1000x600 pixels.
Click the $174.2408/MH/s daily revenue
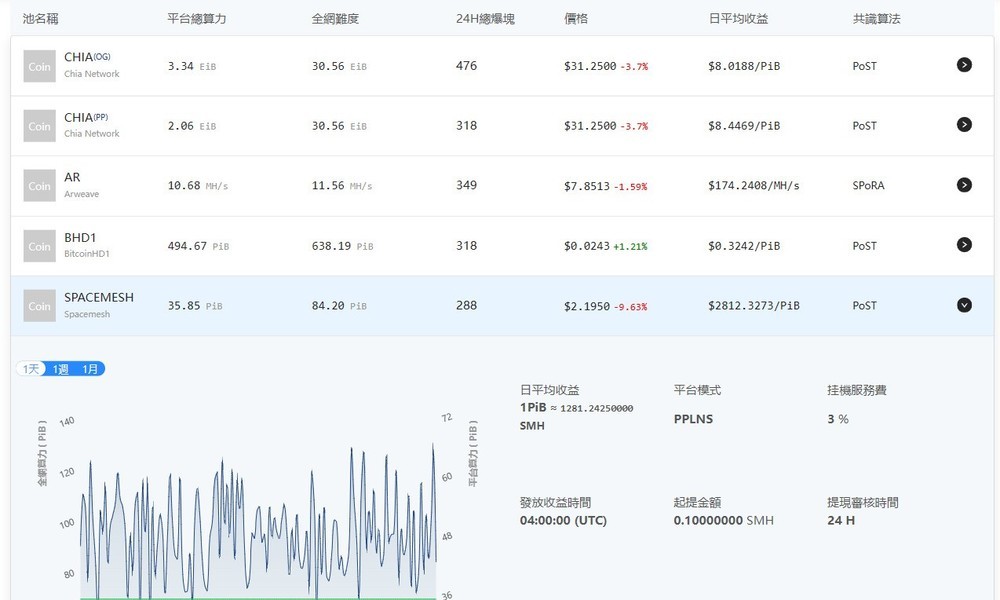pos(754,186)
